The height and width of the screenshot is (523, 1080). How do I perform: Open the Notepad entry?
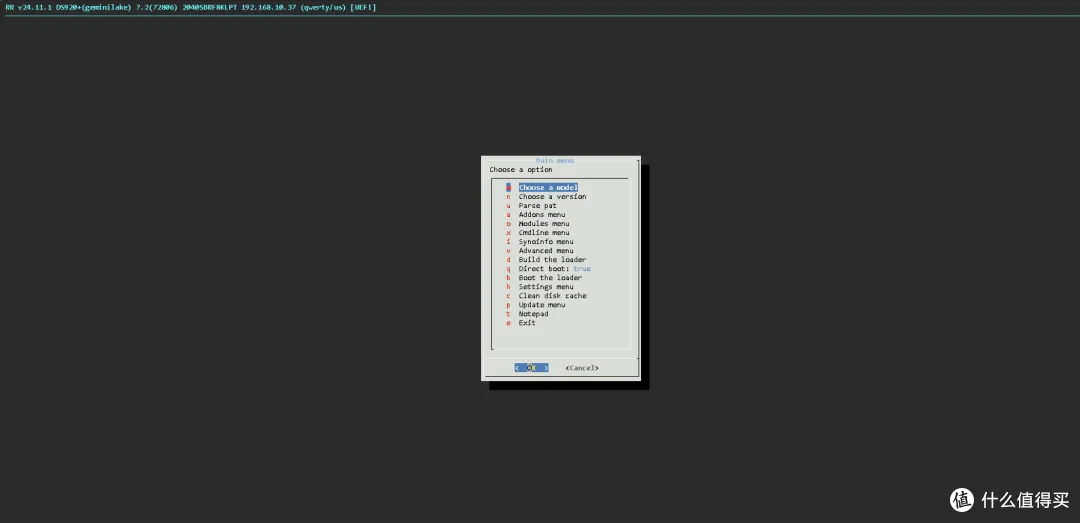tap(533, 314)
